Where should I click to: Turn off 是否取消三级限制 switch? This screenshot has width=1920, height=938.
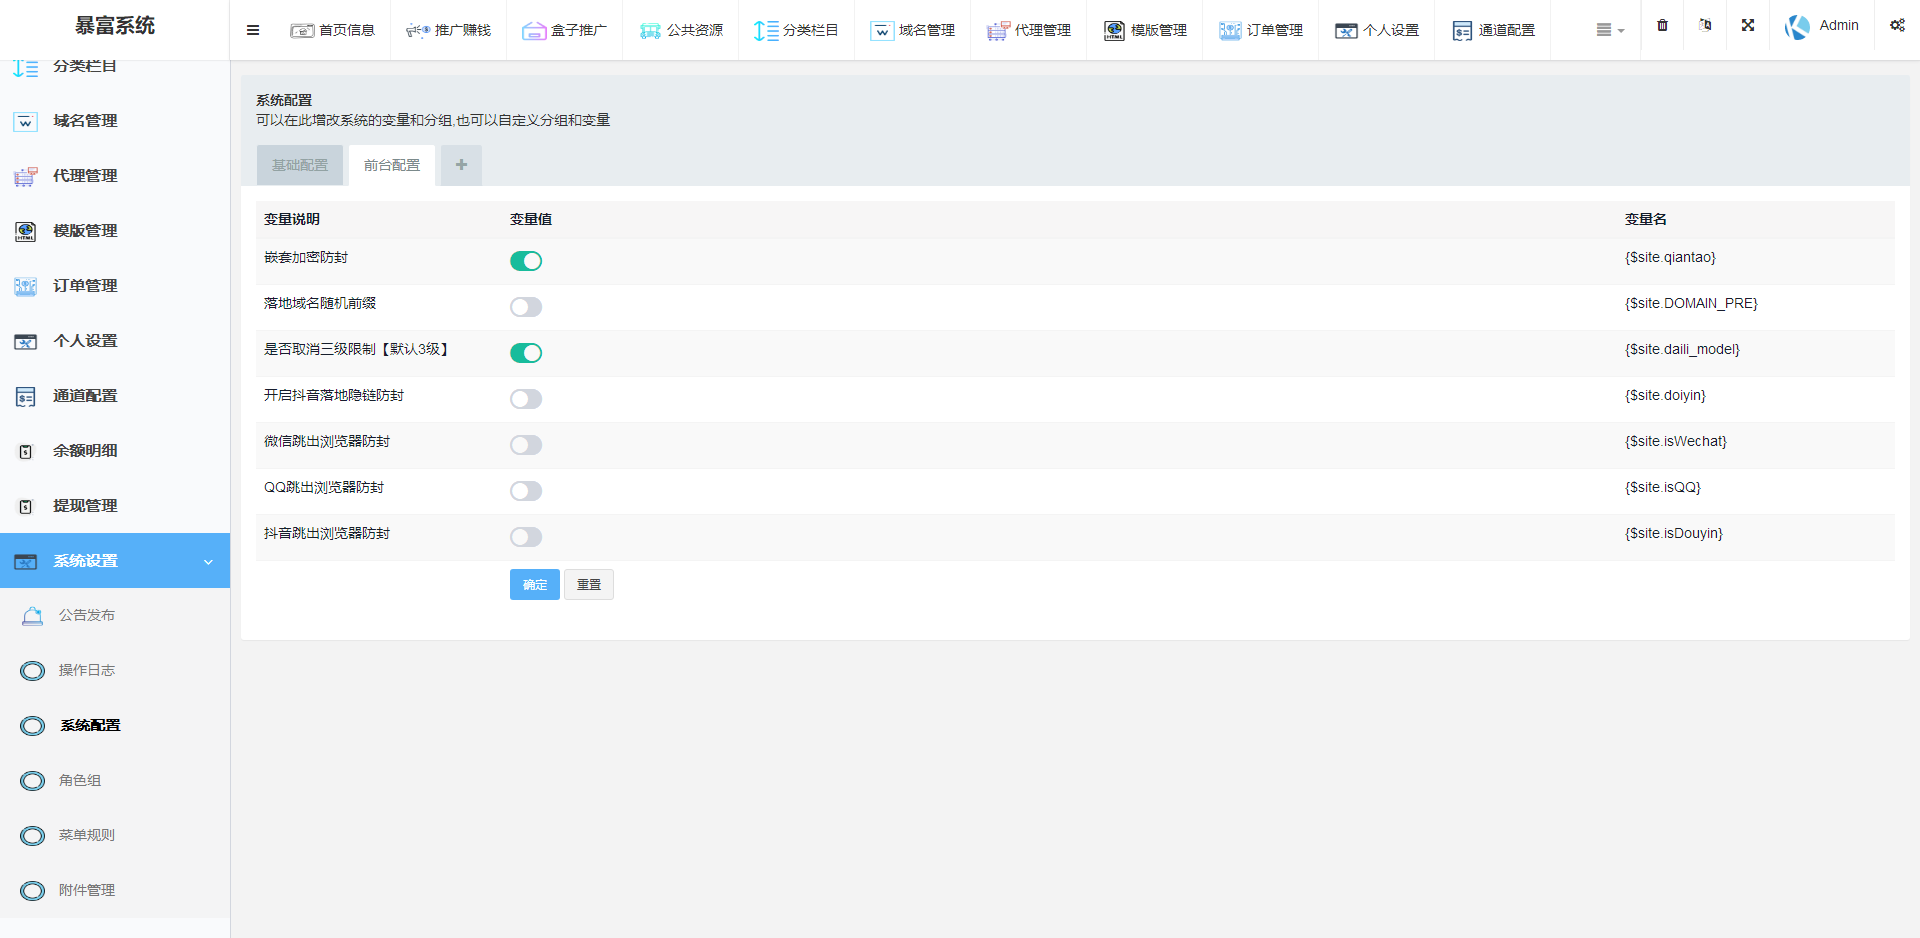coord(526,353)
